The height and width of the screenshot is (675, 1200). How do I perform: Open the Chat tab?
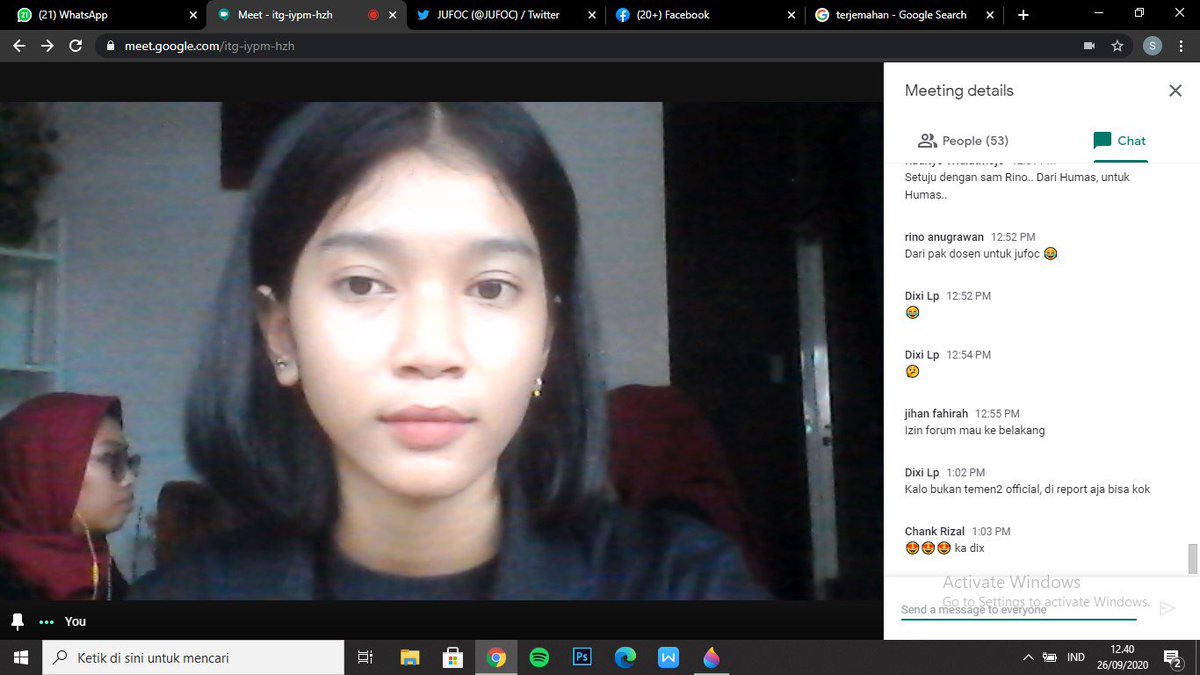[1119, 141]
